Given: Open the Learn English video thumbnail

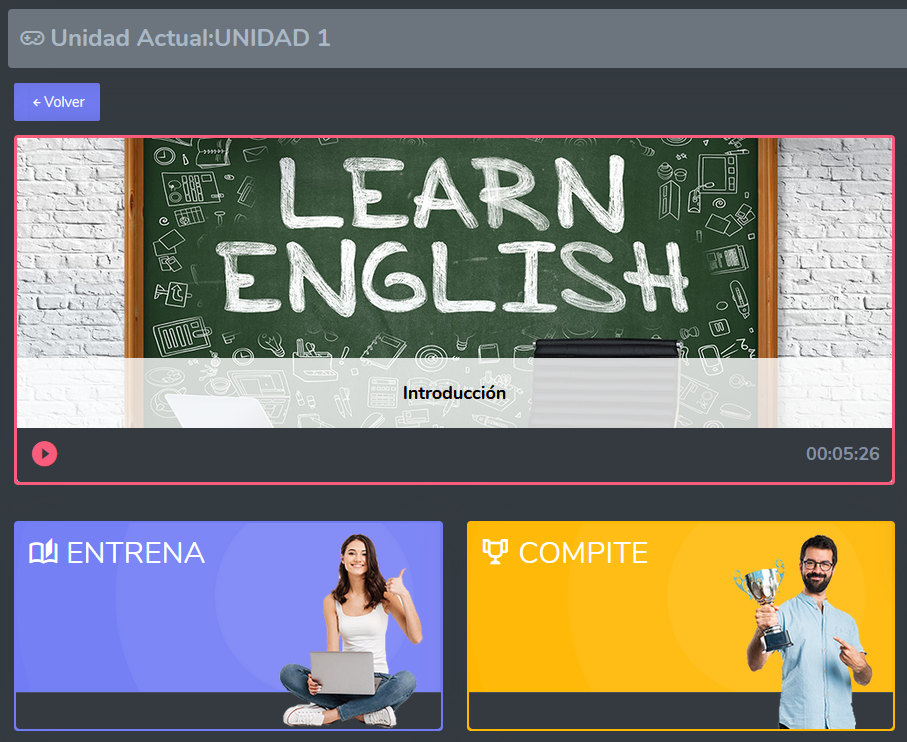Looking at the screenshot, I should pos(454,282).
